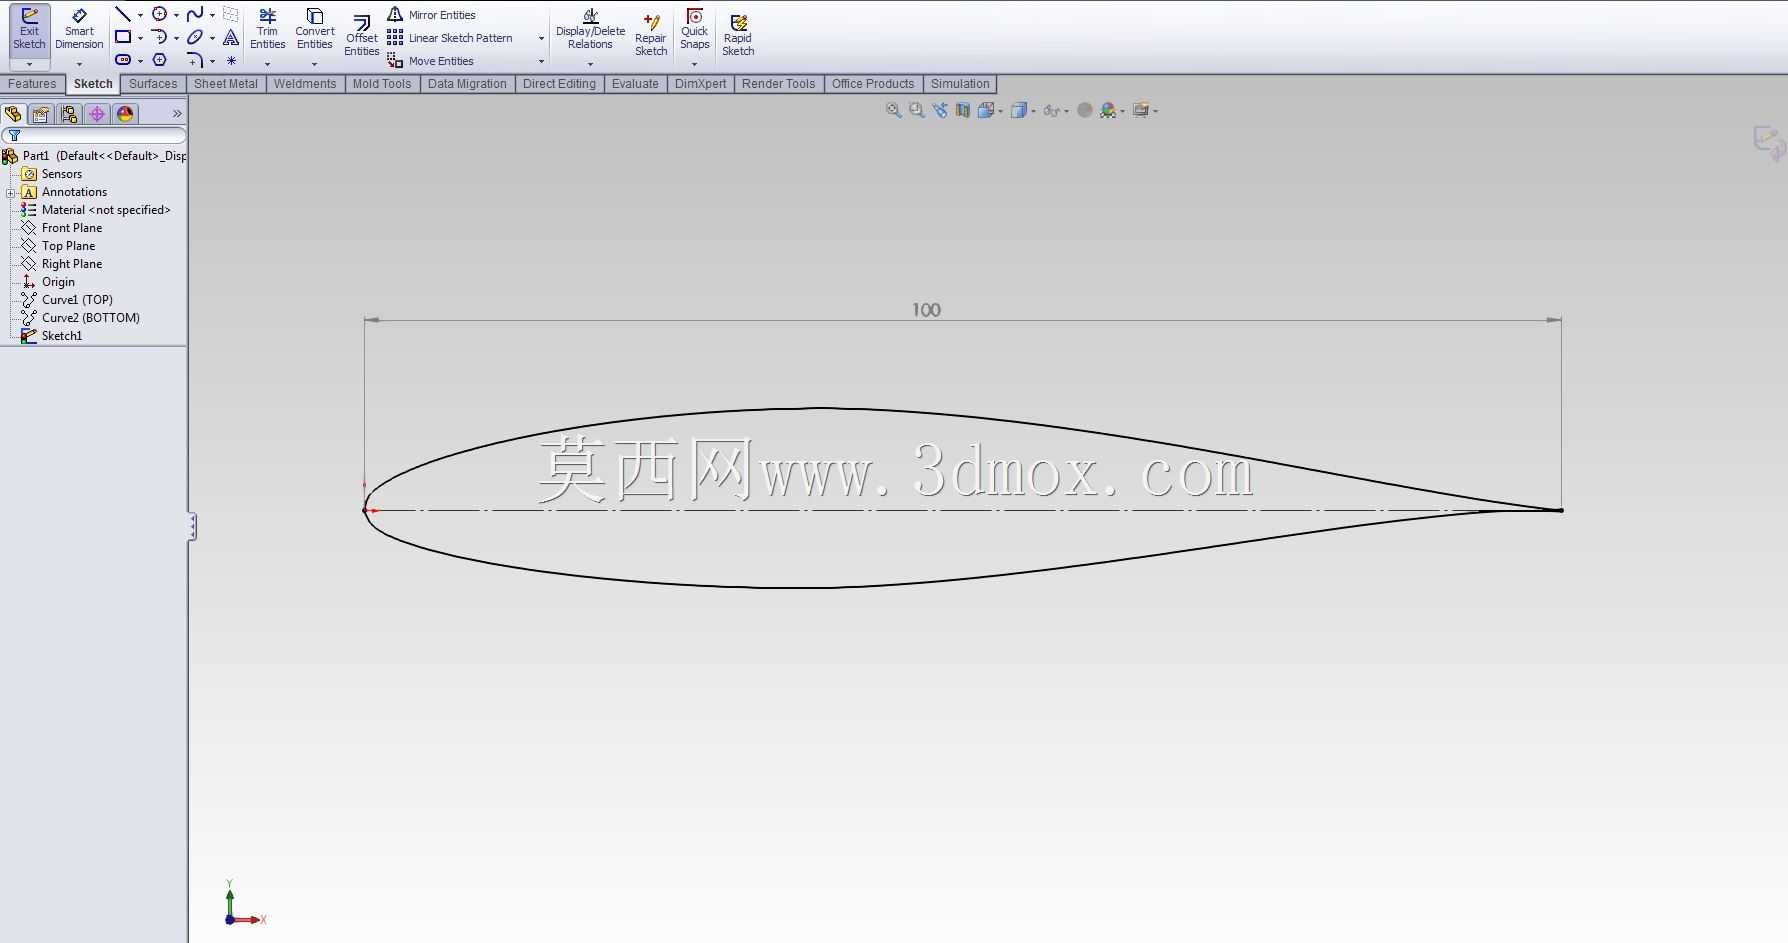Open the Linear Sketch Pattern dropdown arrow
This screenshot has height=943, width=1788.
click(x=541, y=38)
